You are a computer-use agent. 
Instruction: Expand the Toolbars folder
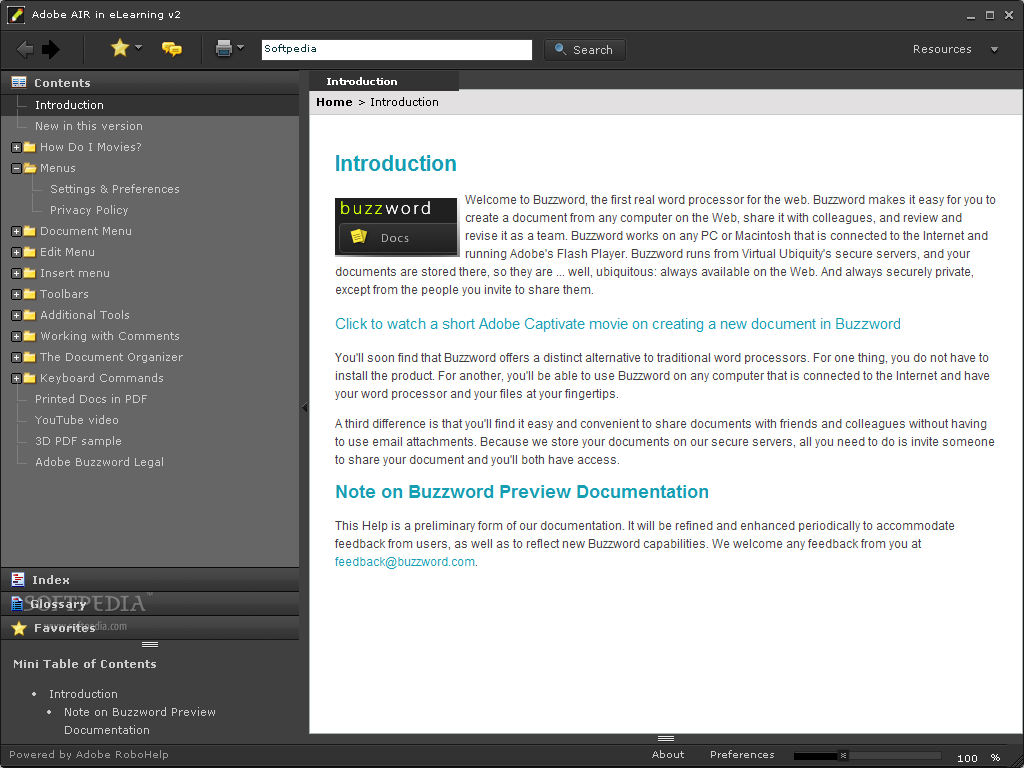16,295
